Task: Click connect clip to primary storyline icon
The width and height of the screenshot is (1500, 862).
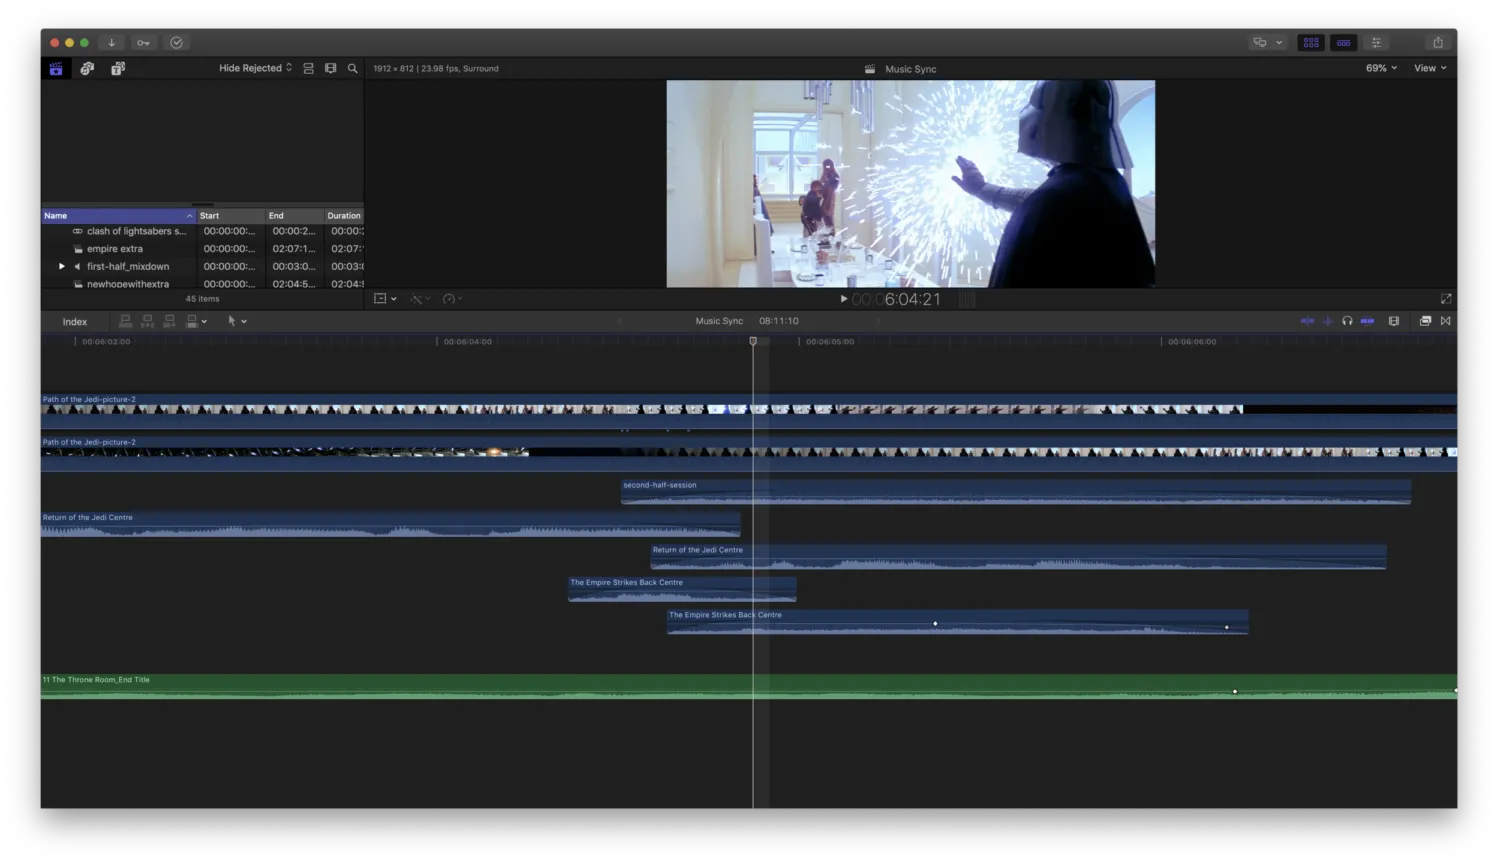Action: tap(125, 321)
